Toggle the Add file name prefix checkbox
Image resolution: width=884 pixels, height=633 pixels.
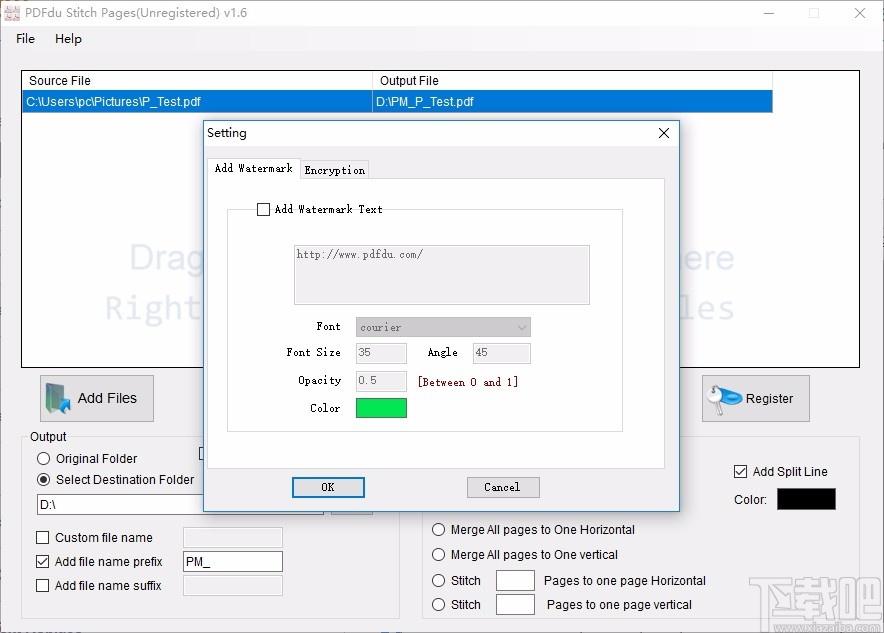[42, 561]
